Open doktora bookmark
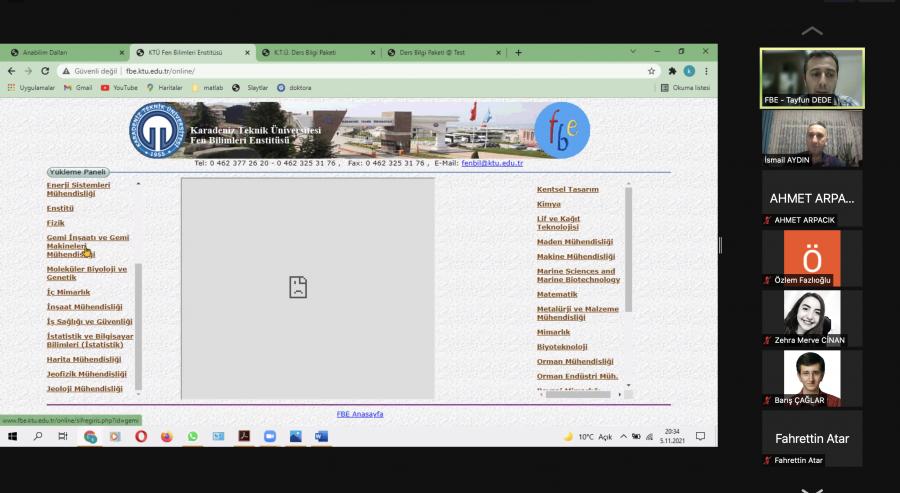The width and height of the screenshot is (900, 493). point(294,88)
